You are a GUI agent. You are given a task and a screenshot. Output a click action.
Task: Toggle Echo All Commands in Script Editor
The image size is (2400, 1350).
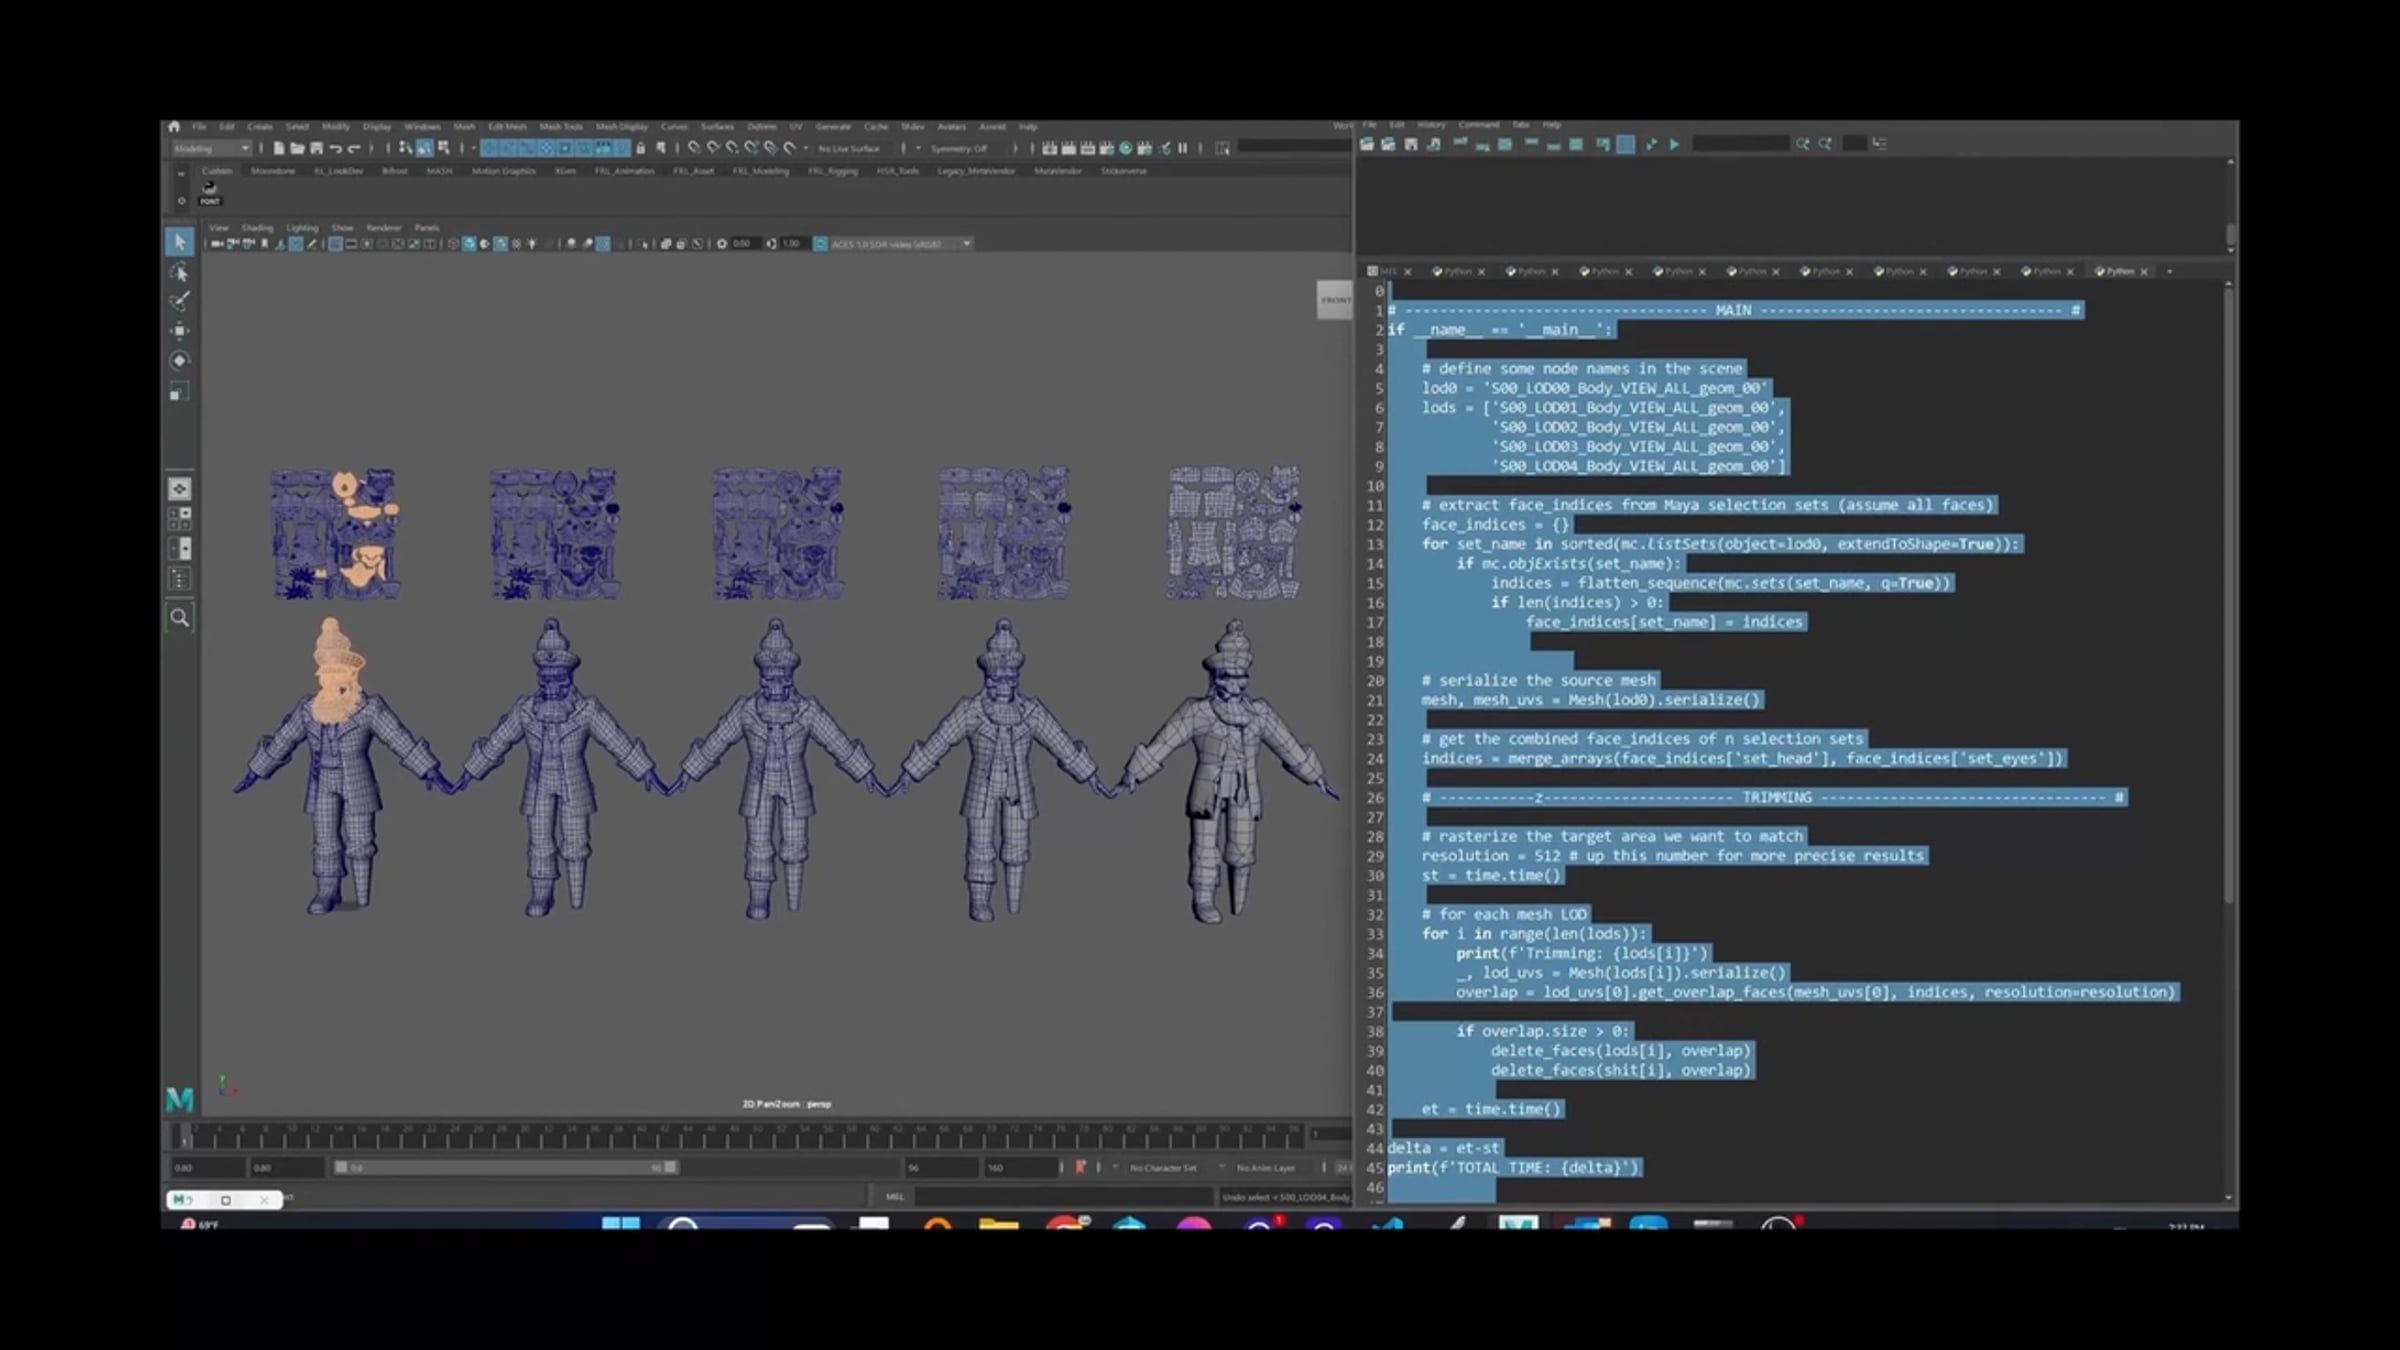click(1603, 145)
